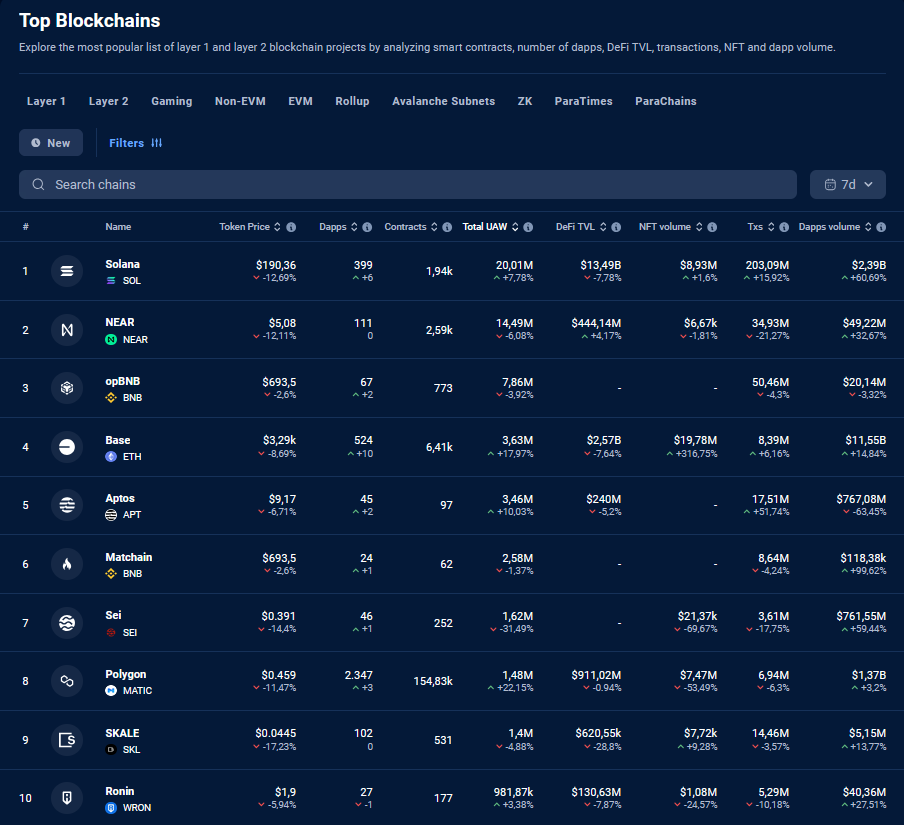The image size is (904, 825).
Task: Click the Dapps column info icon
Action: coord(367,227)
